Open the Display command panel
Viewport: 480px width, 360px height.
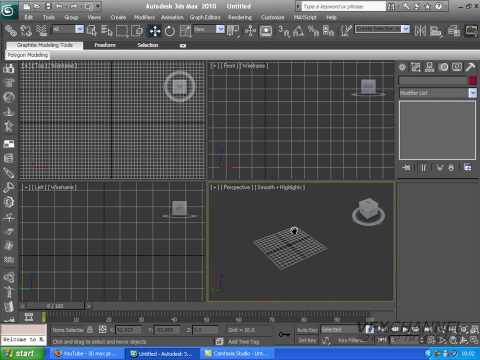click(x=457, y=67)
